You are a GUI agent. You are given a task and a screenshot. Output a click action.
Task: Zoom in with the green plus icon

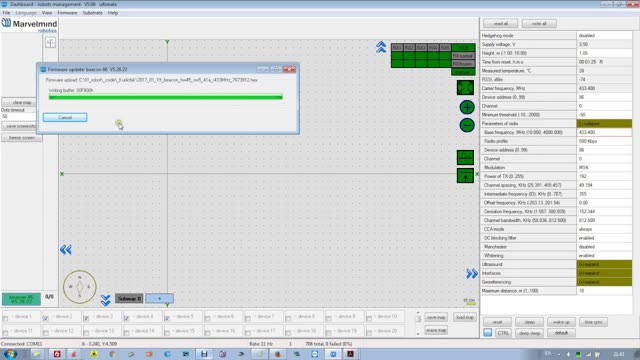coord(467,107)
